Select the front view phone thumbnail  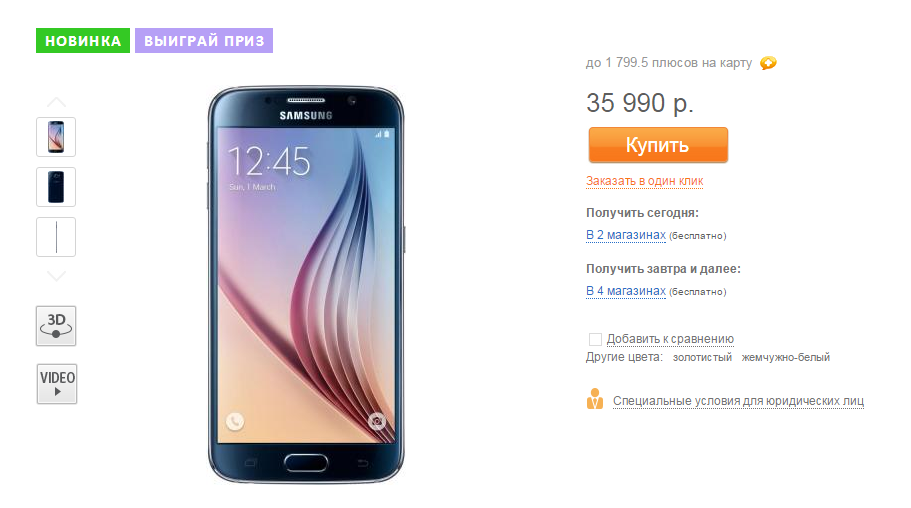56,137
